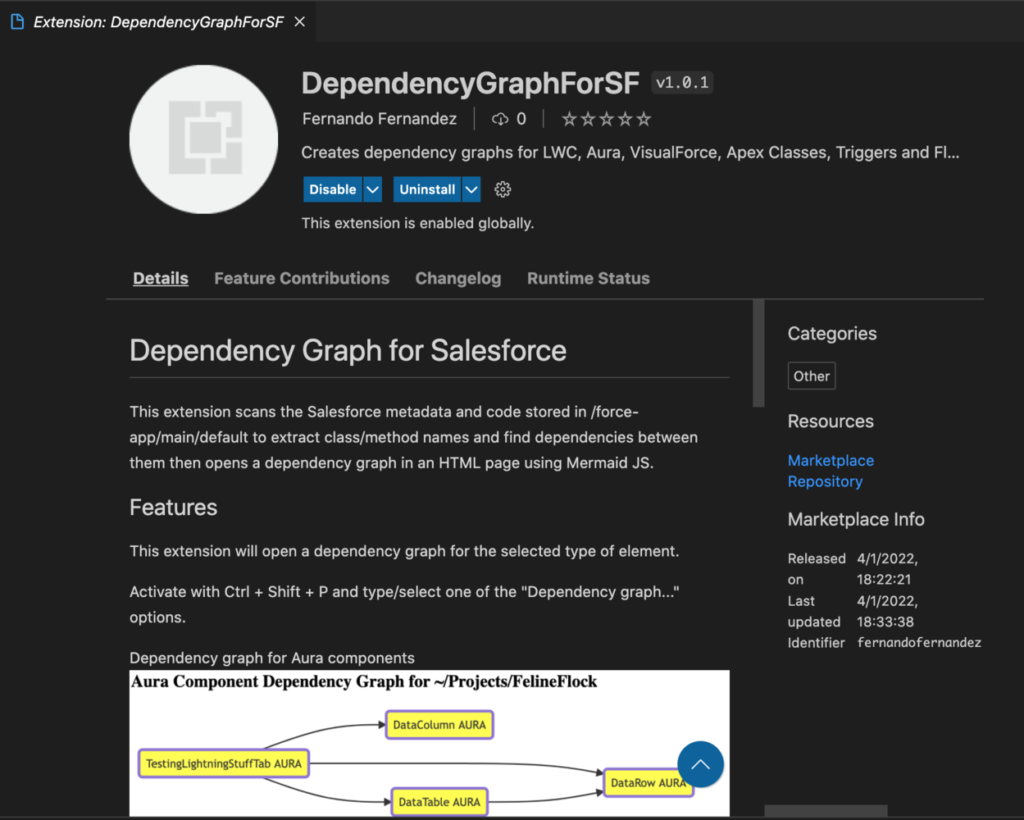Click the DependencyGraphForSF extension title
Image resolution: width=1024 pixels, height=820 pixels.
[470, 84]
